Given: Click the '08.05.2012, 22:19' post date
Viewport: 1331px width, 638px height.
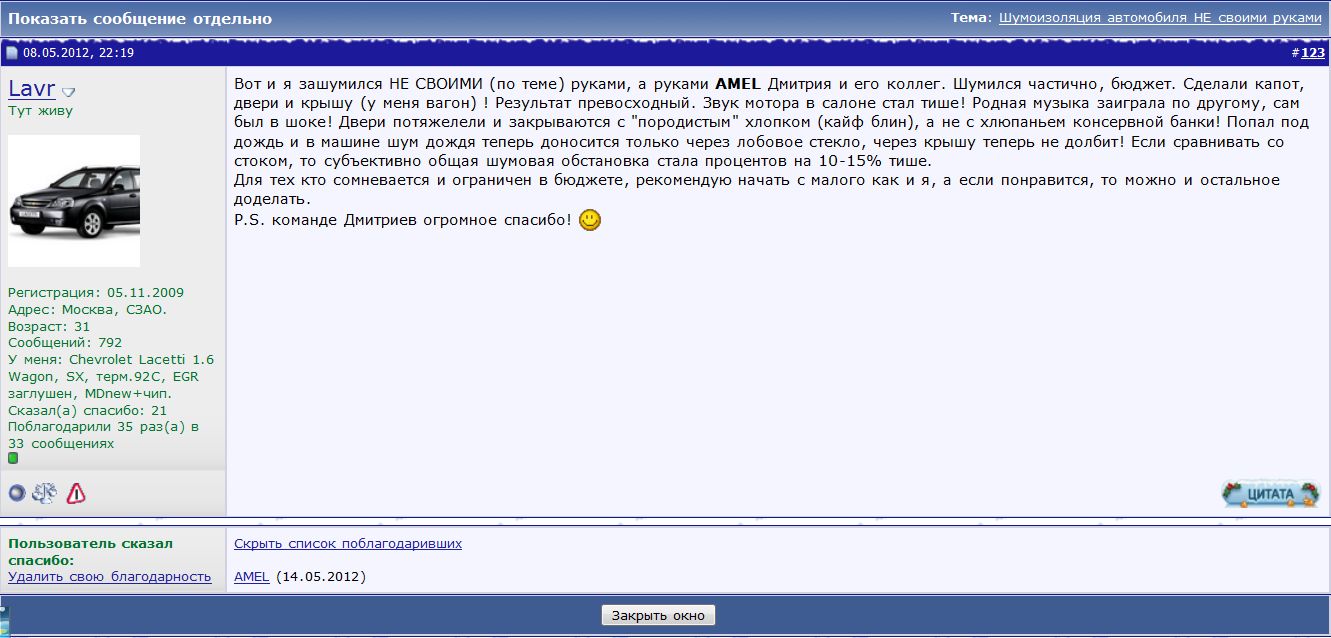Looking at the screenshot, I should (78, 53).
